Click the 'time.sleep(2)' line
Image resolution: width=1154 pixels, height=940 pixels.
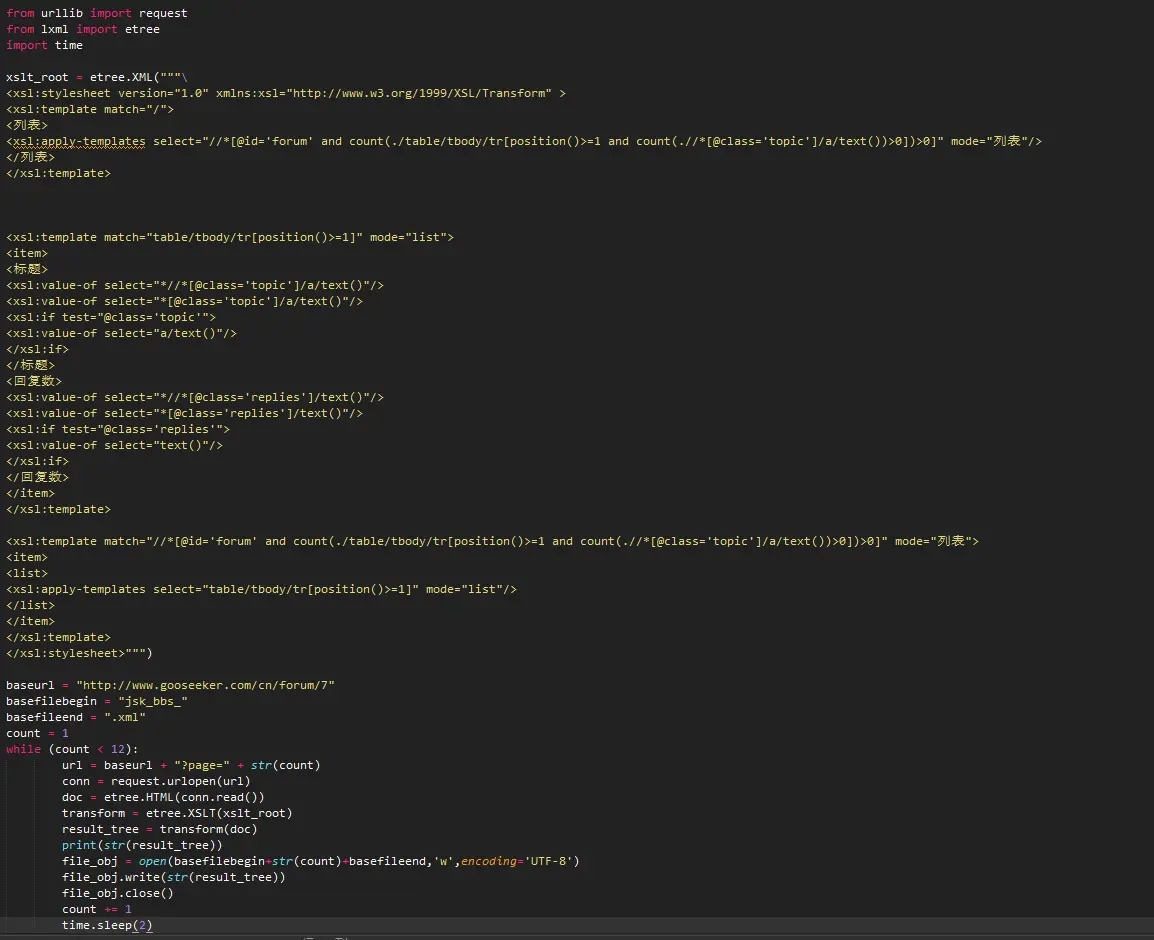point(107,926)
